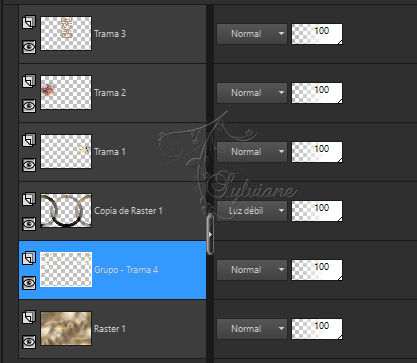The image size is (417, 363).
Task: Select the Trama 1 layer name
Action: coord(110,152)
